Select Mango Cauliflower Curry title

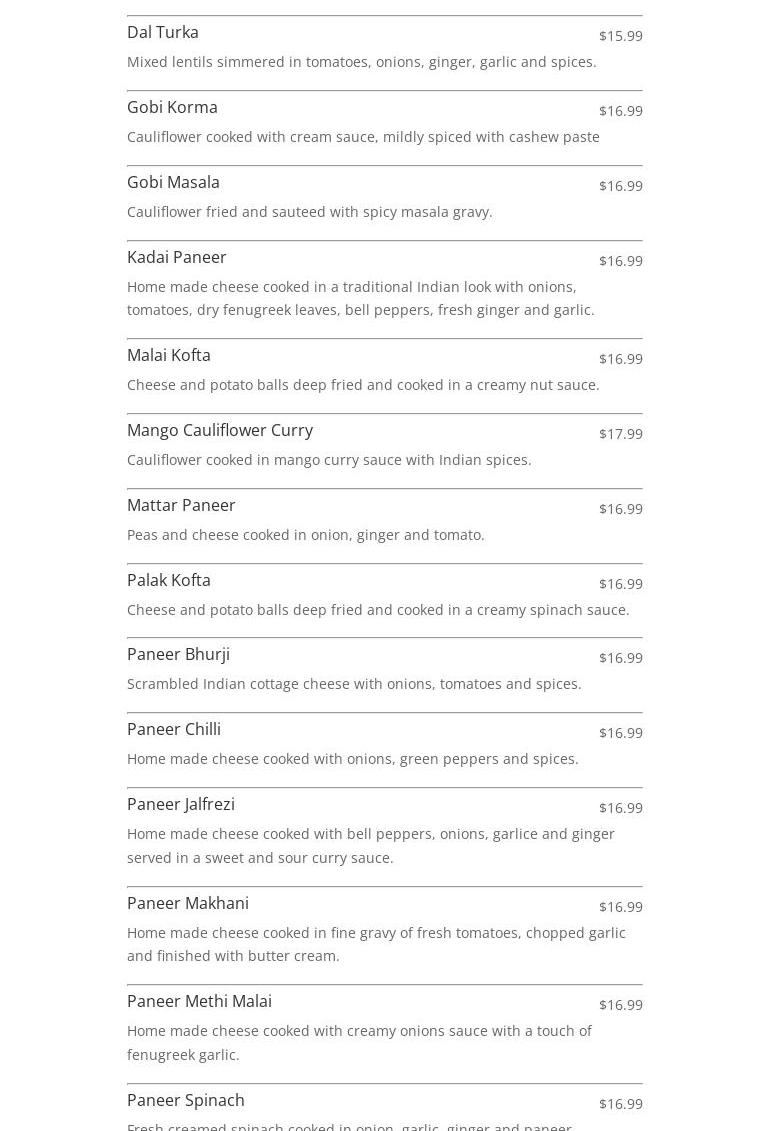pos(220,431)
